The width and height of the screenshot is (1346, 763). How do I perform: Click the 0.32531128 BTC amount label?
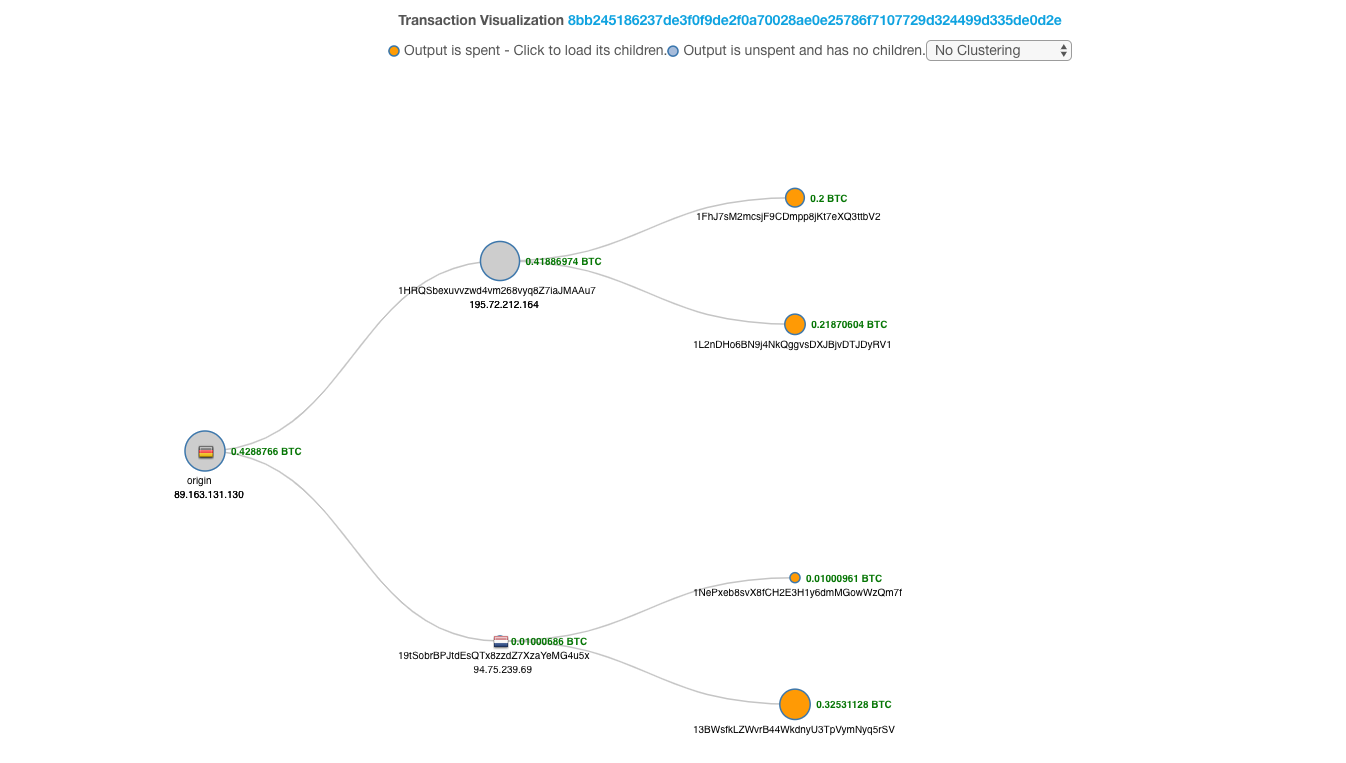tap(854, 705)
